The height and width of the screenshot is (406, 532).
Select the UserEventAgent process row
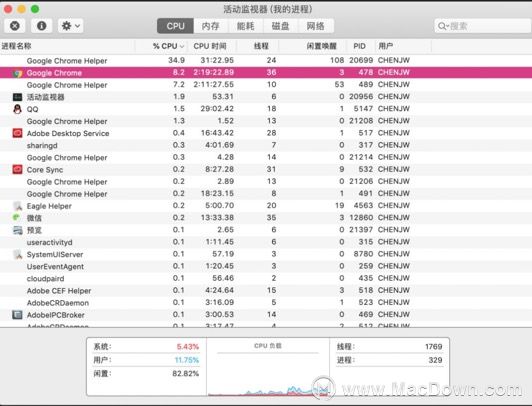point(266,266)
